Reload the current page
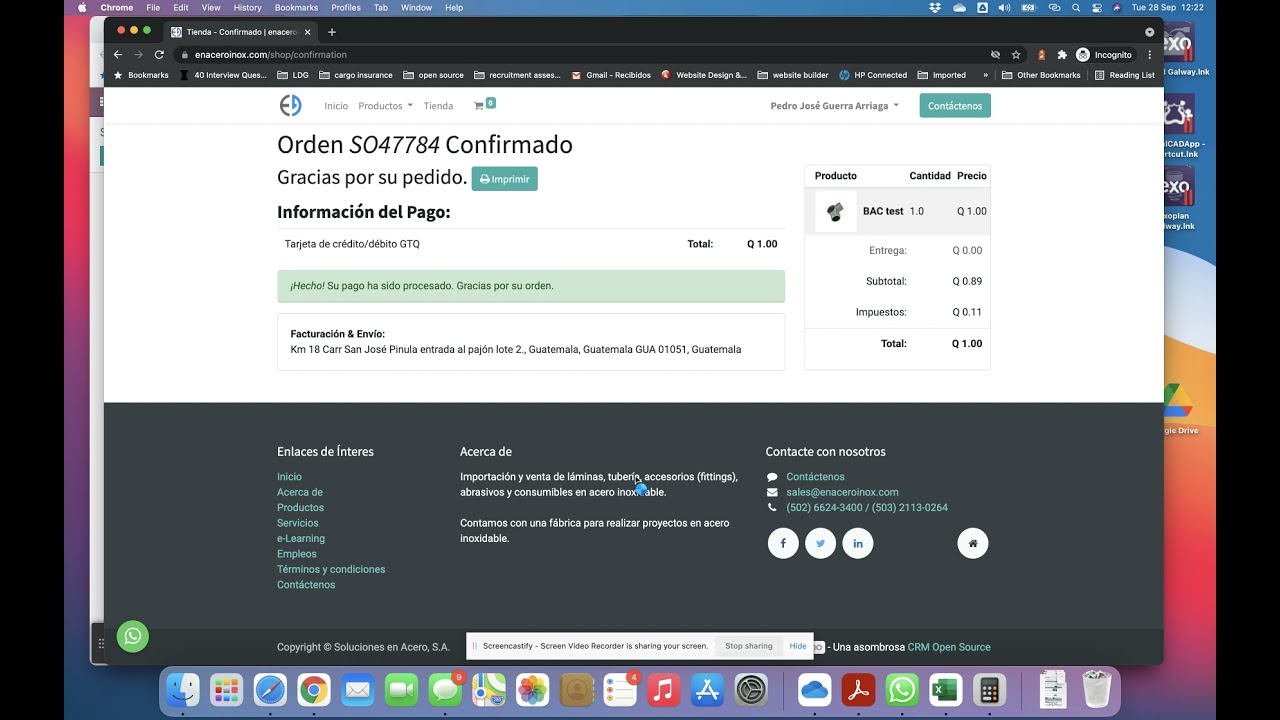Viewport: 1280px width, 720px height. click(159, 55)
